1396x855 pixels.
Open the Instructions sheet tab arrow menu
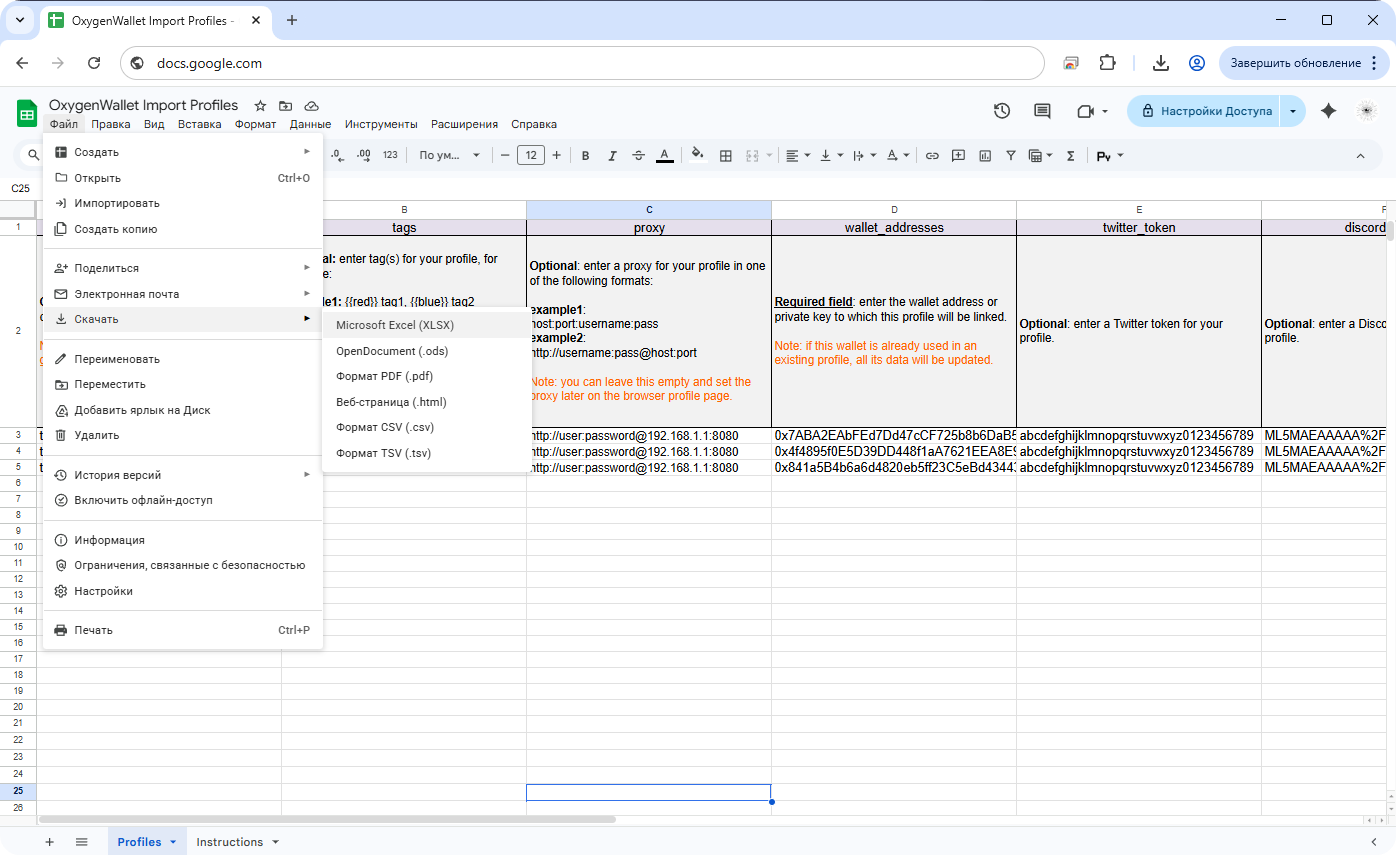pyautogui.click(x=275, y=842)
